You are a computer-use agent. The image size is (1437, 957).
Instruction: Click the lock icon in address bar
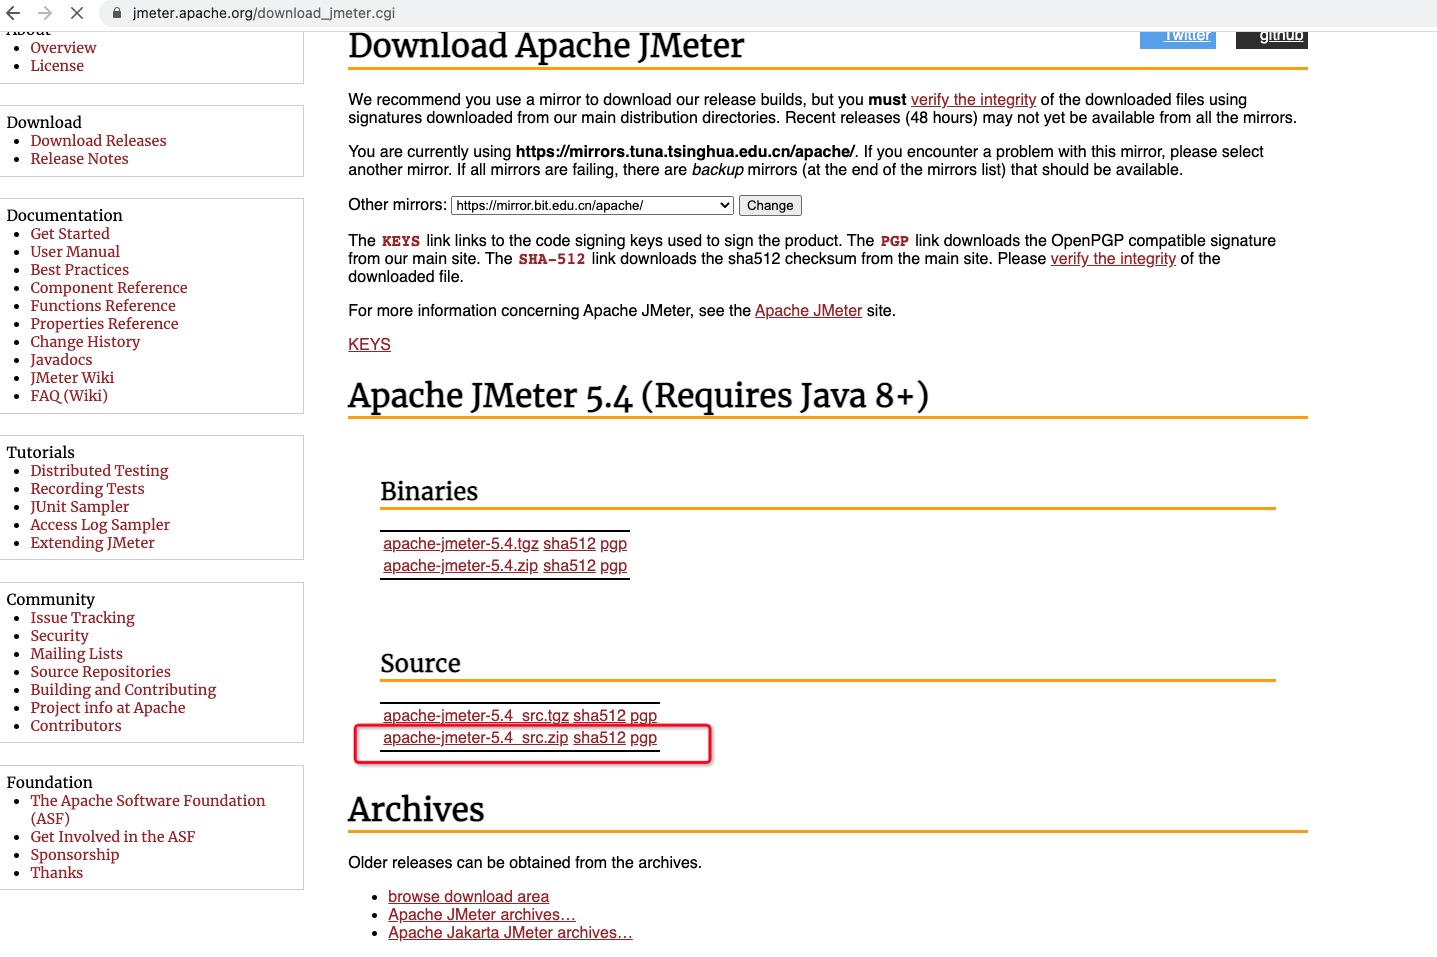(117, 13)
